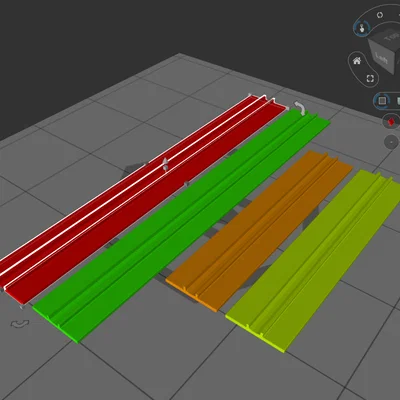Screen dimensions: 400x400
Task: Click the rotate handle at bottom-left of red model
Action: (20, 323)
